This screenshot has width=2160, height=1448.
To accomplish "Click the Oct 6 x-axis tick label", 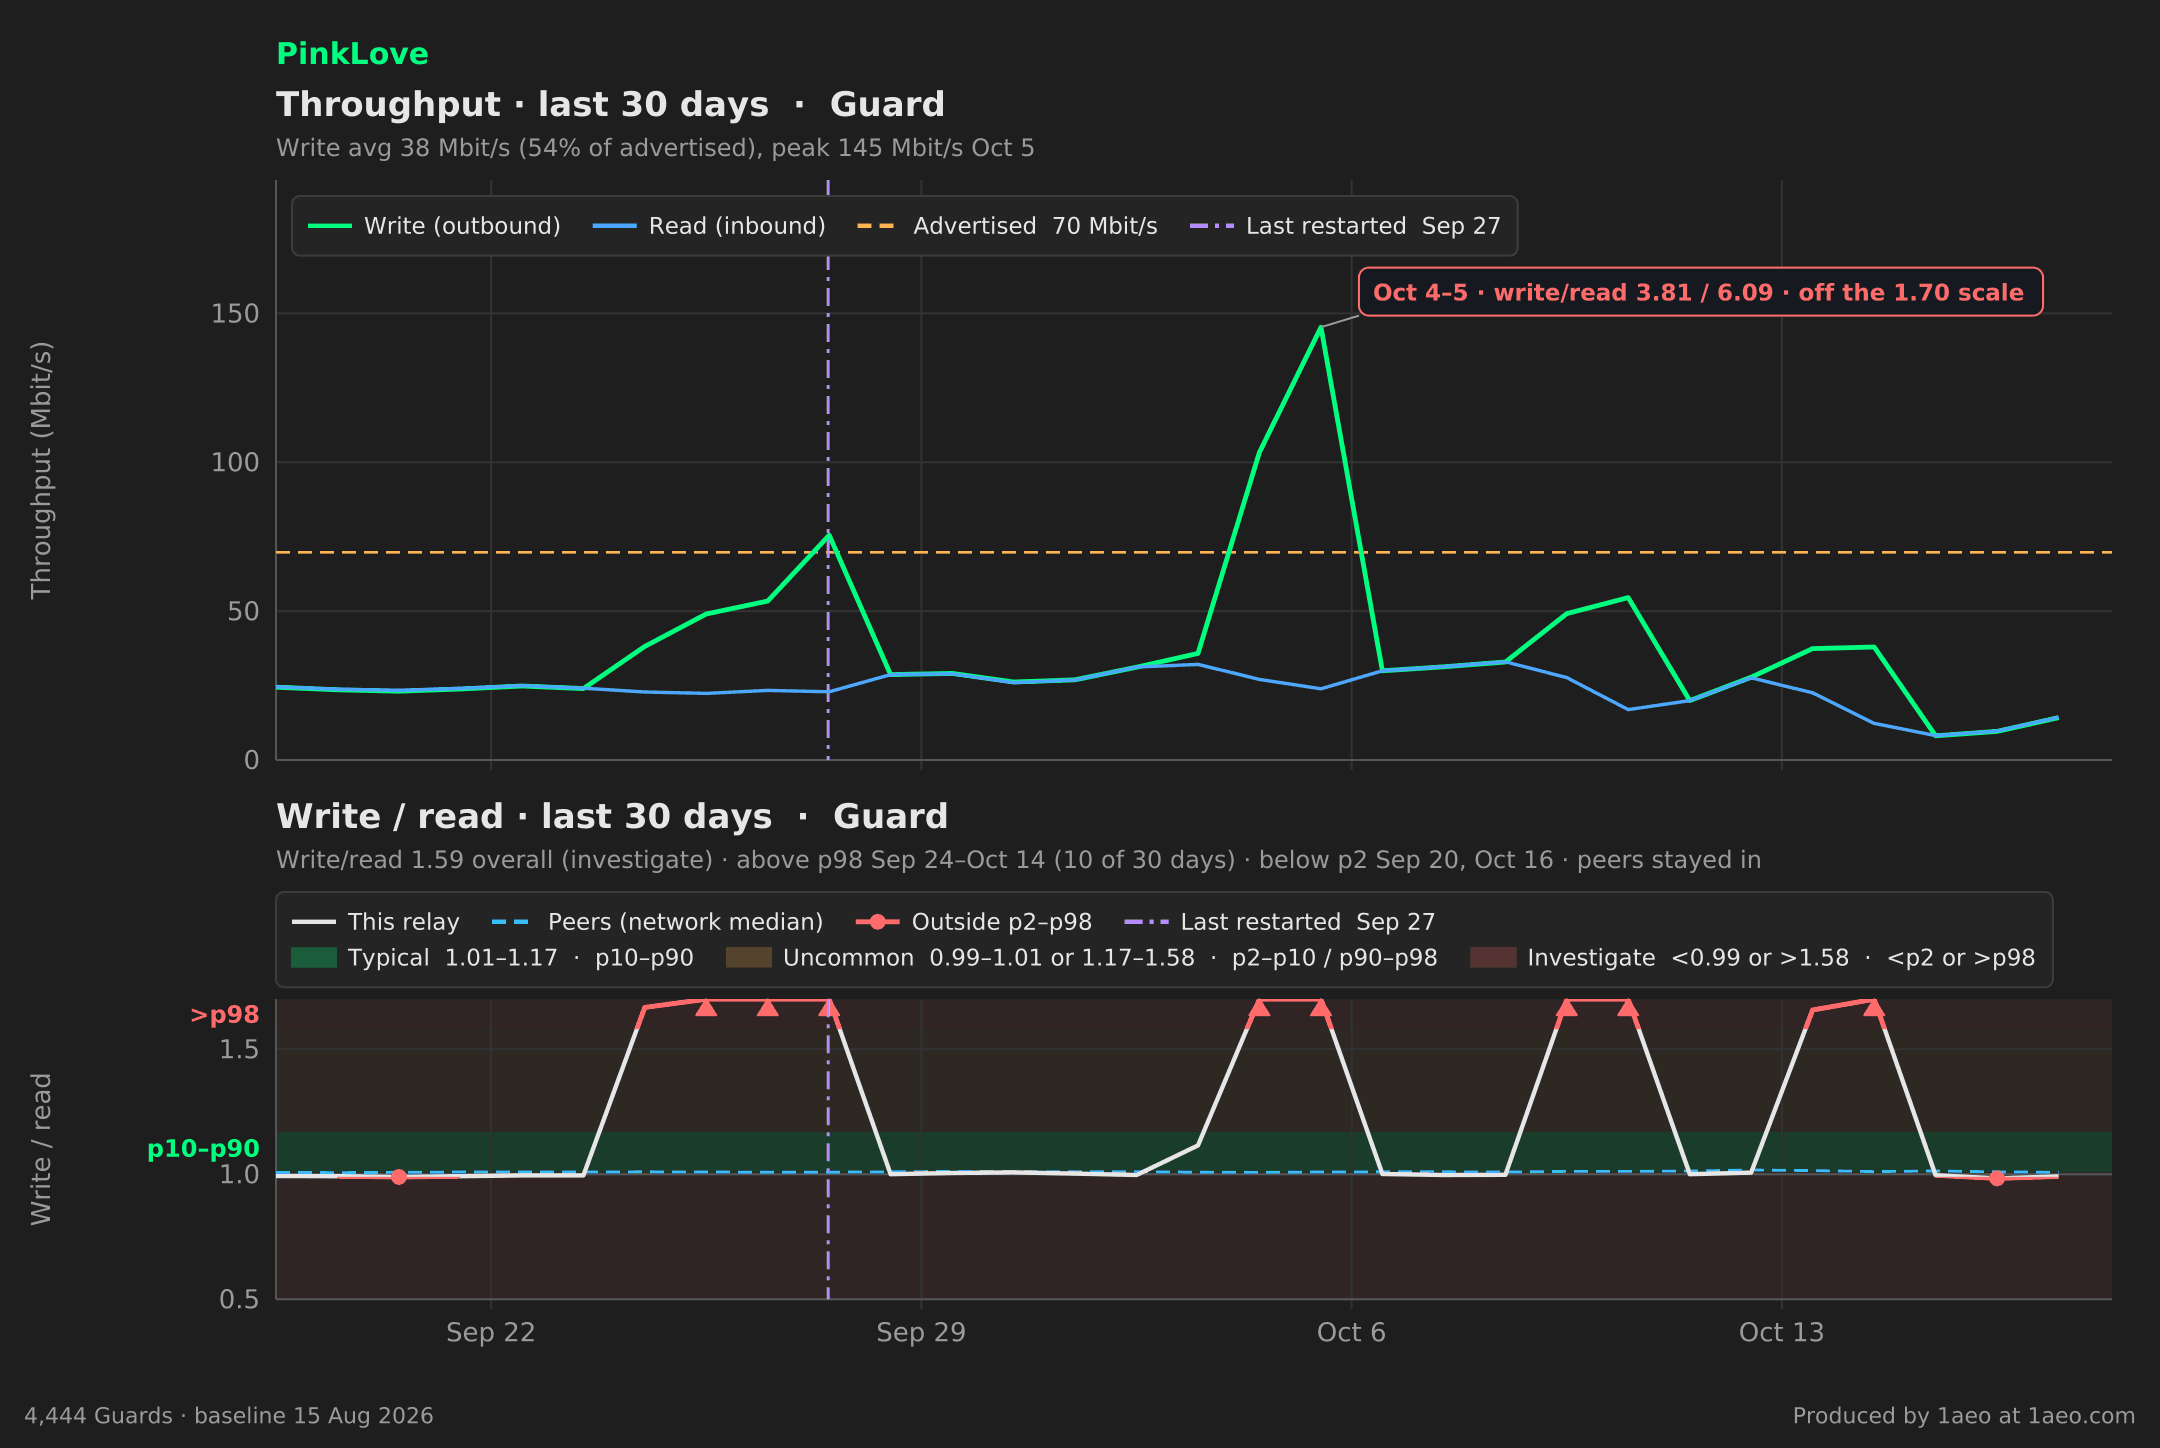I will pyautogui.click(x=1351, y=1333).
